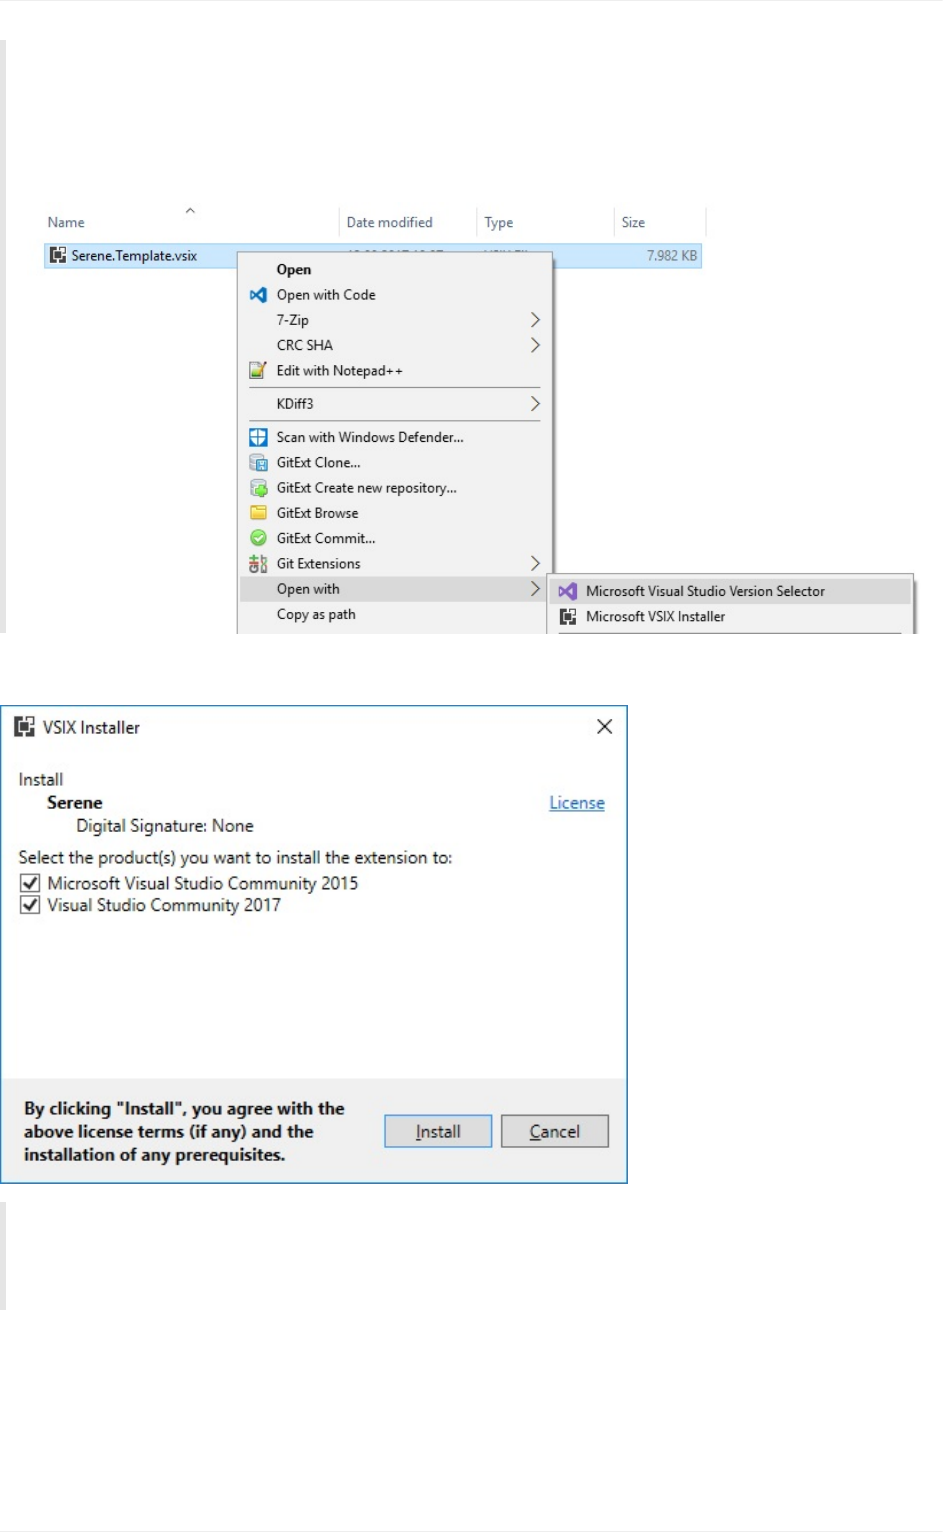Expand the CRC SHA submenu arrow
This screenshot has height=1532, width=943.
[535, 345]
